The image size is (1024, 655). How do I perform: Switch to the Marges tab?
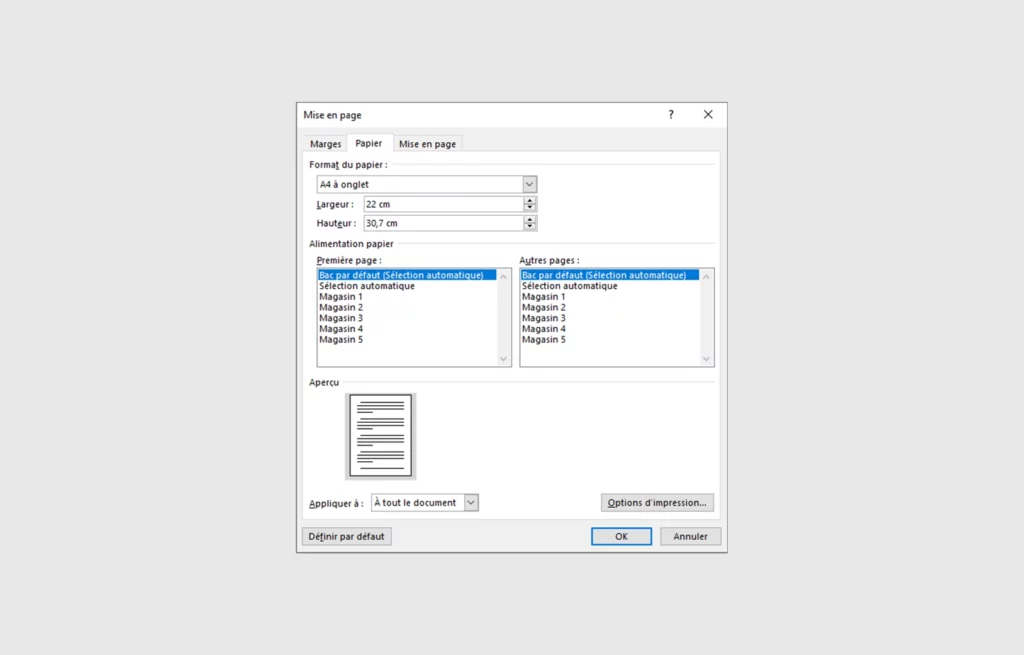pyautogui.click(x=325, y=144)
